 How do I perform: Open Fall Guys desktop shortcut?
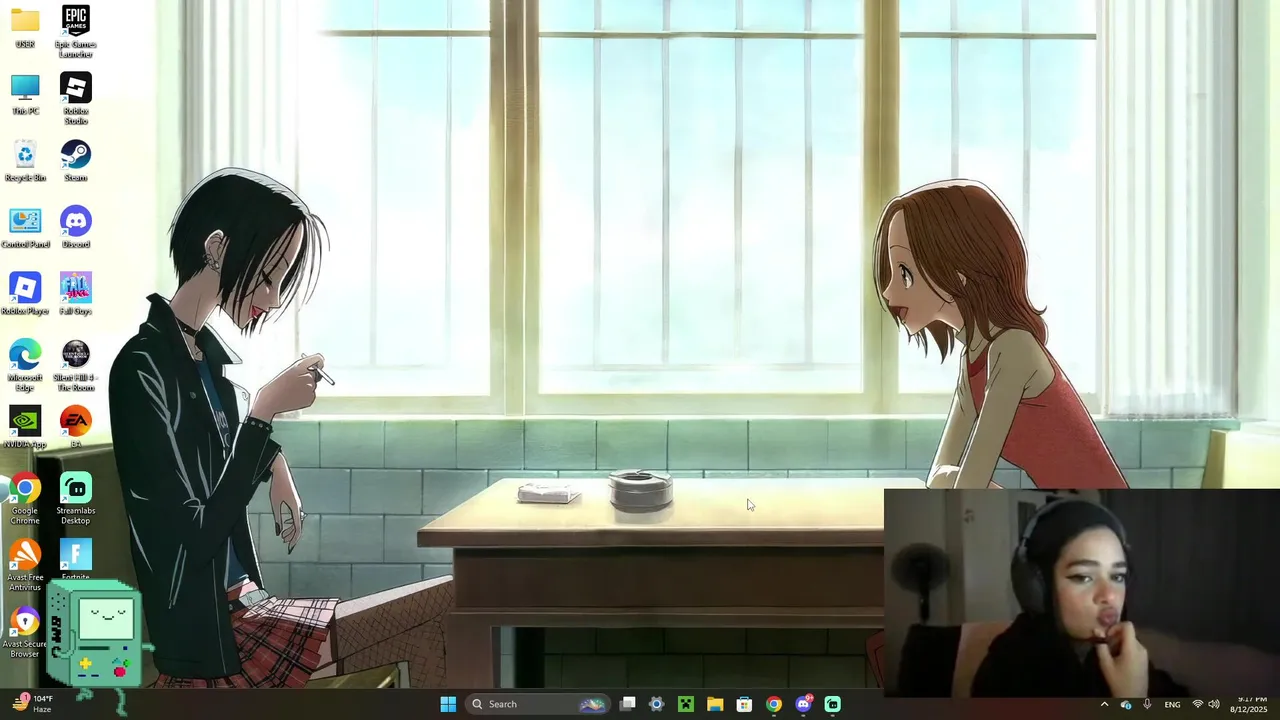[x=76, y=294]
